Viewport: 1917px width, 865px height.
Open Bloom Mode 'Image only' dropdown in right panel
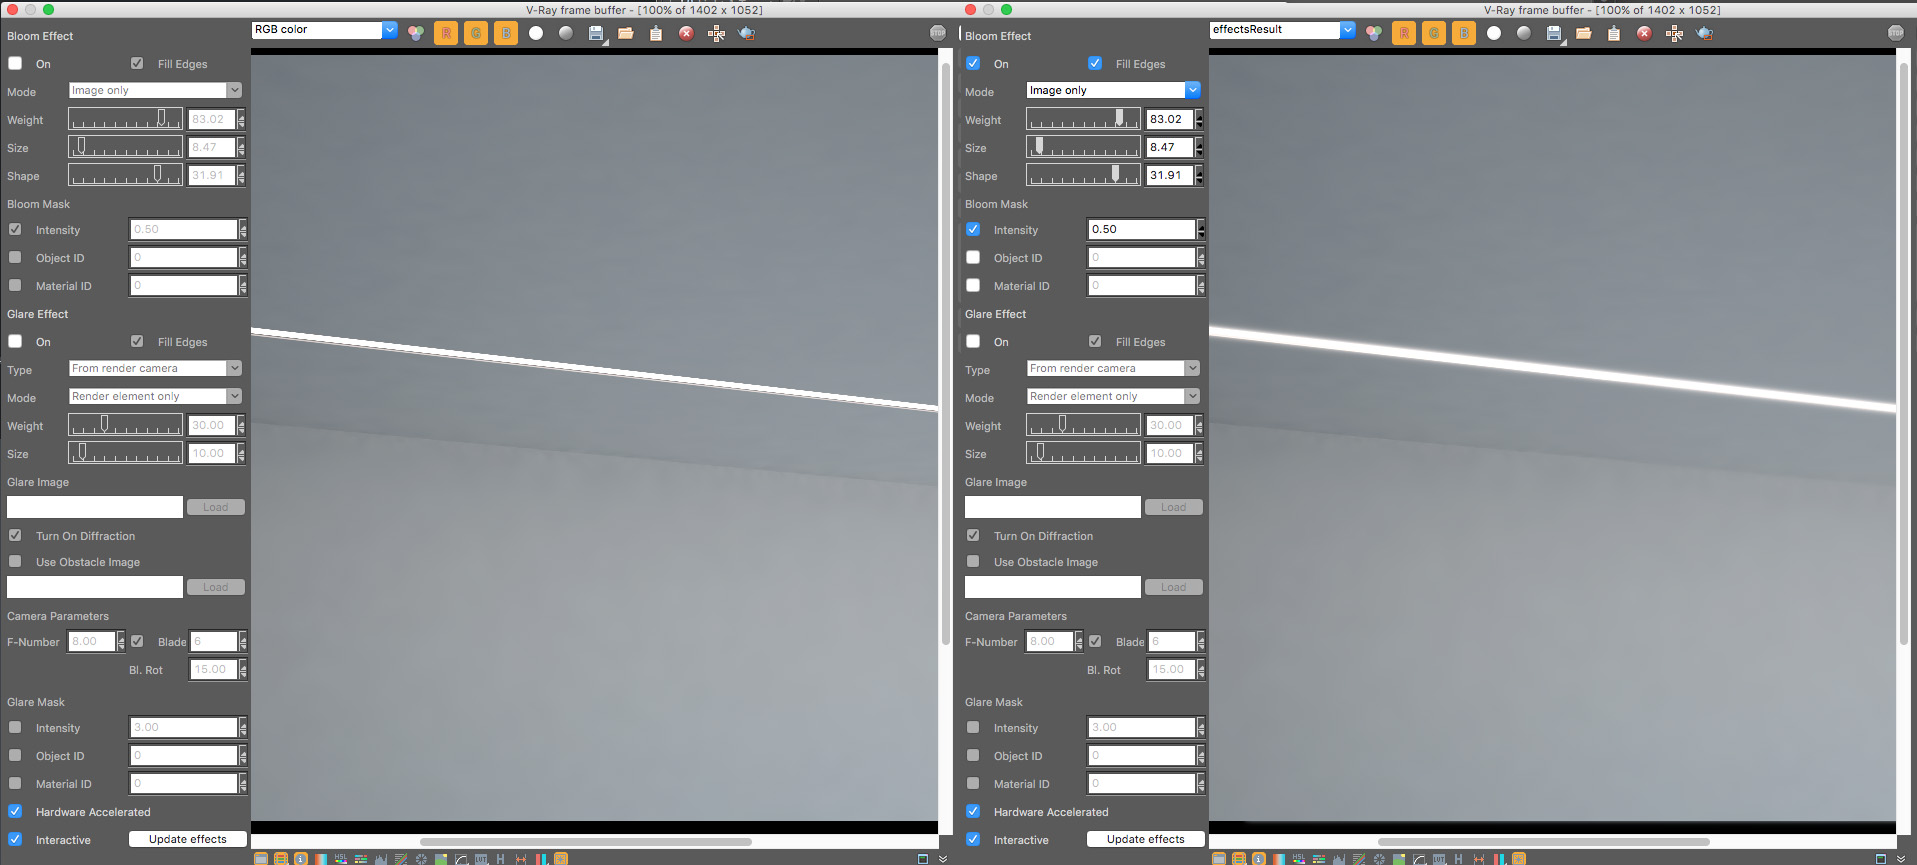pyautogui.click(x=1113, y=90)
